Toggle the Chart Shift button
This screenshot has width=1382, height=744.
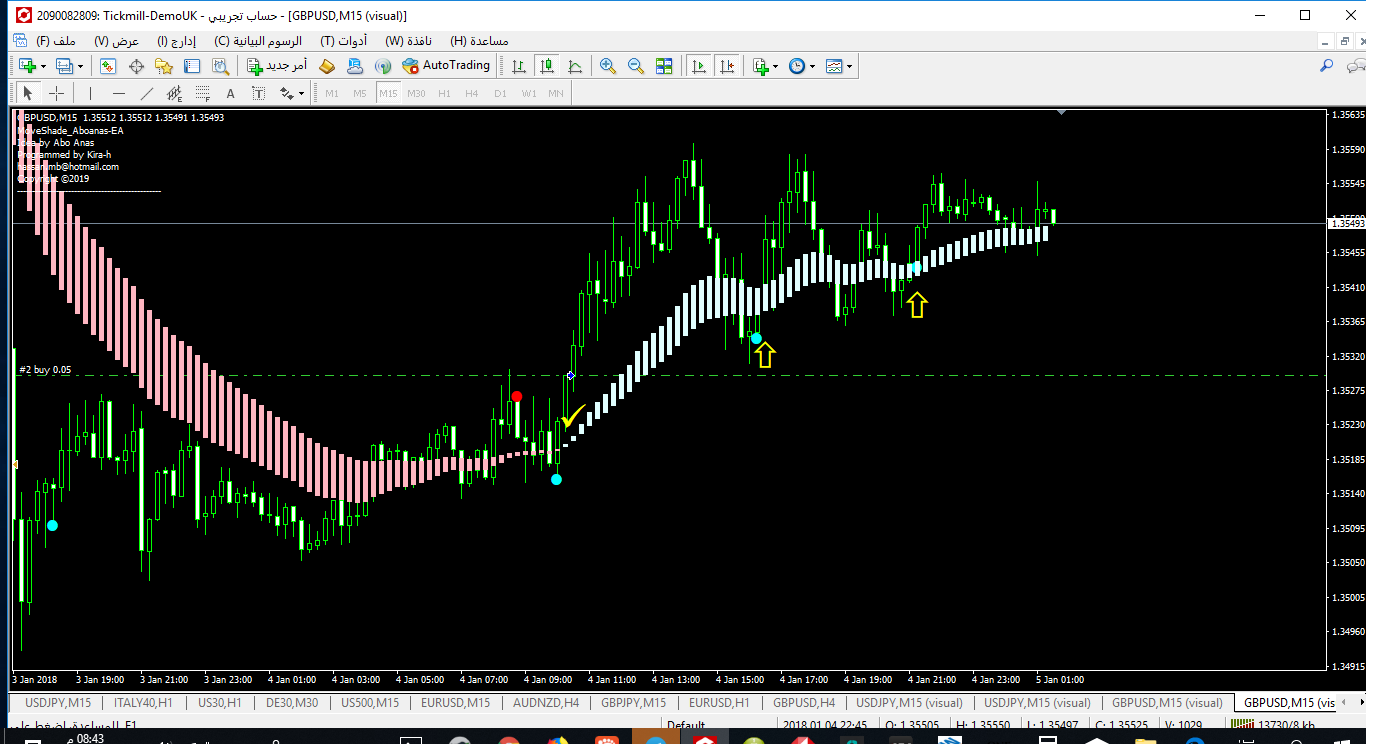point(727,66)
